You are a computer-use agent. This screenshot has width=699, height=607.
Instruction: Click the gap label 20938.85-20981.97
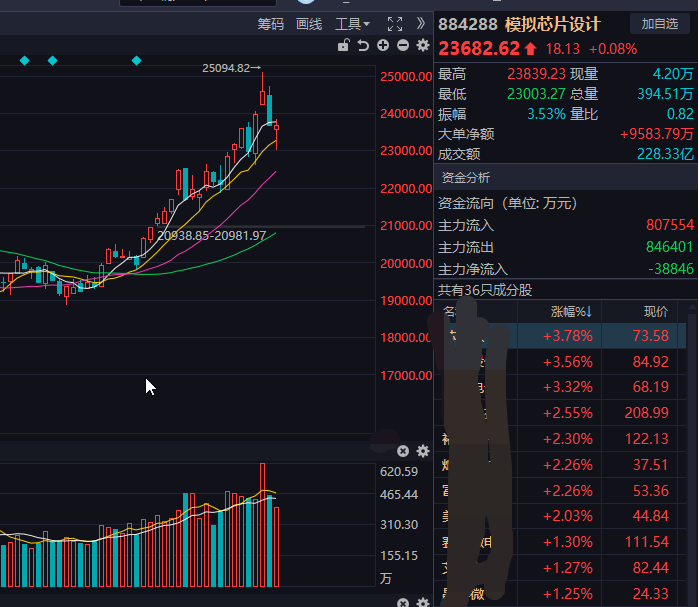click(x=212, y=235)
